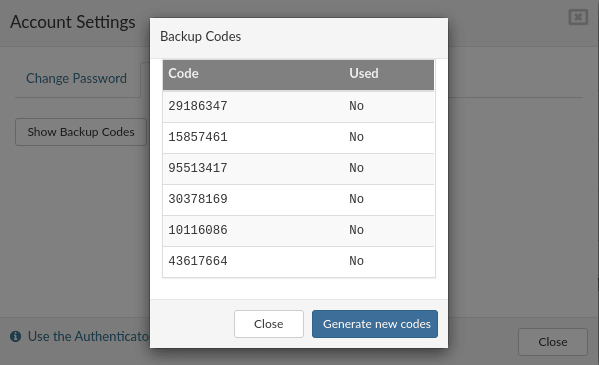Click the Used value for code 10116086
Screen dimensions: 599x365
pyautogui.click(x=356, y=230)
